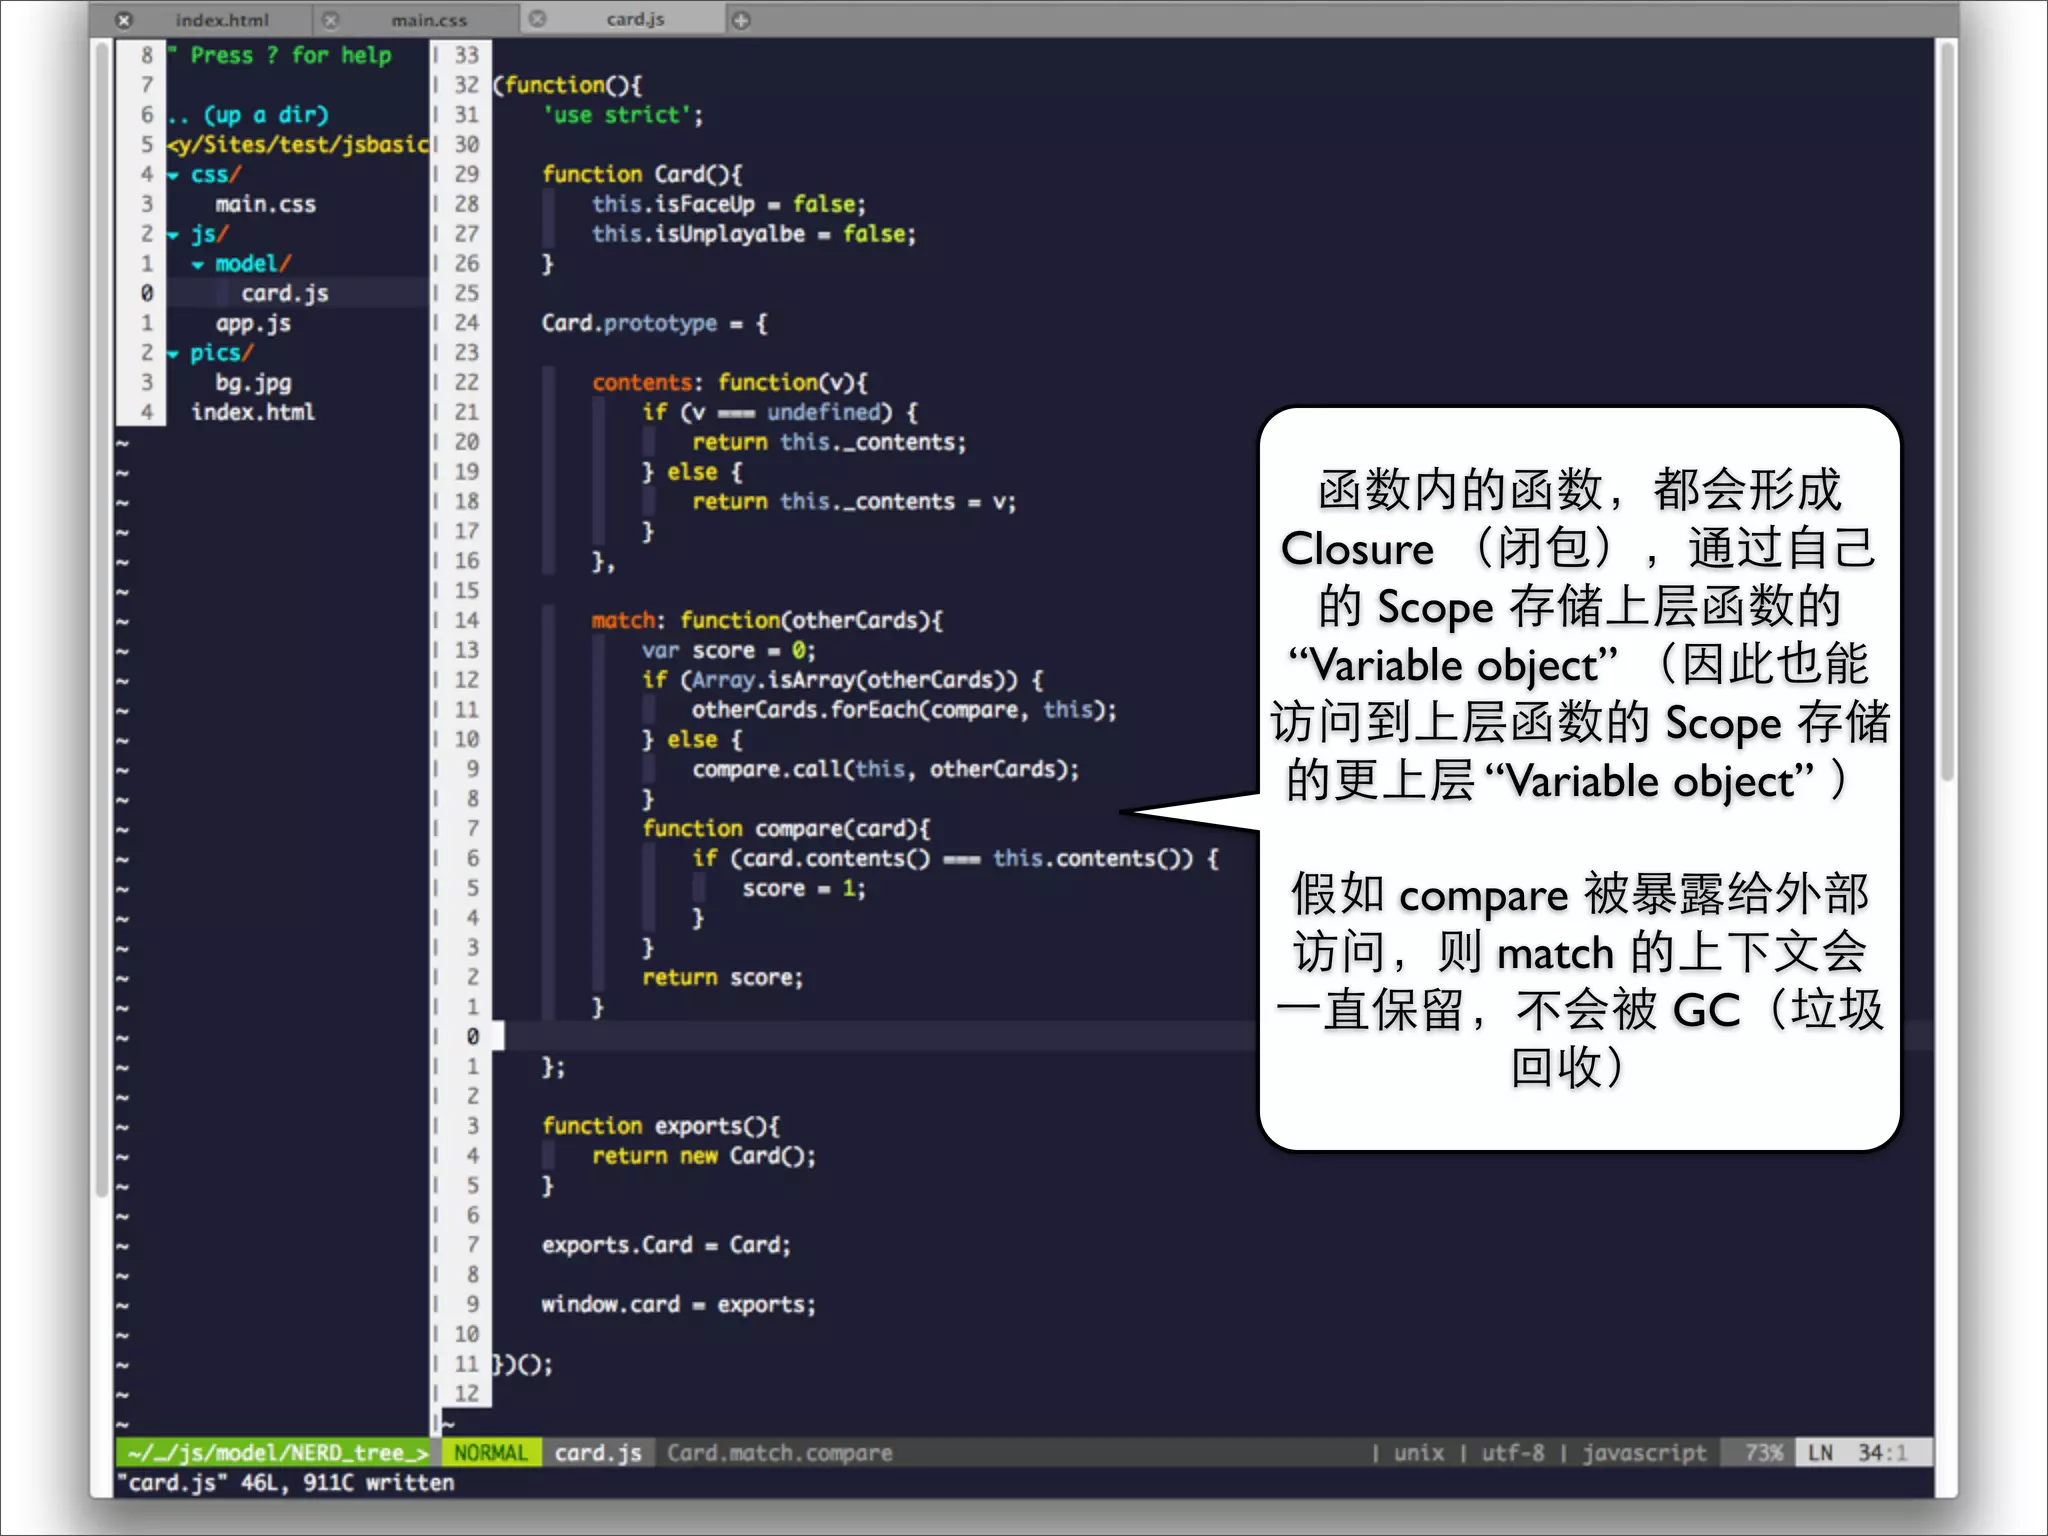Open bg.jpg in the file tree
The image size is (2048, 1536).
[253, 382]
